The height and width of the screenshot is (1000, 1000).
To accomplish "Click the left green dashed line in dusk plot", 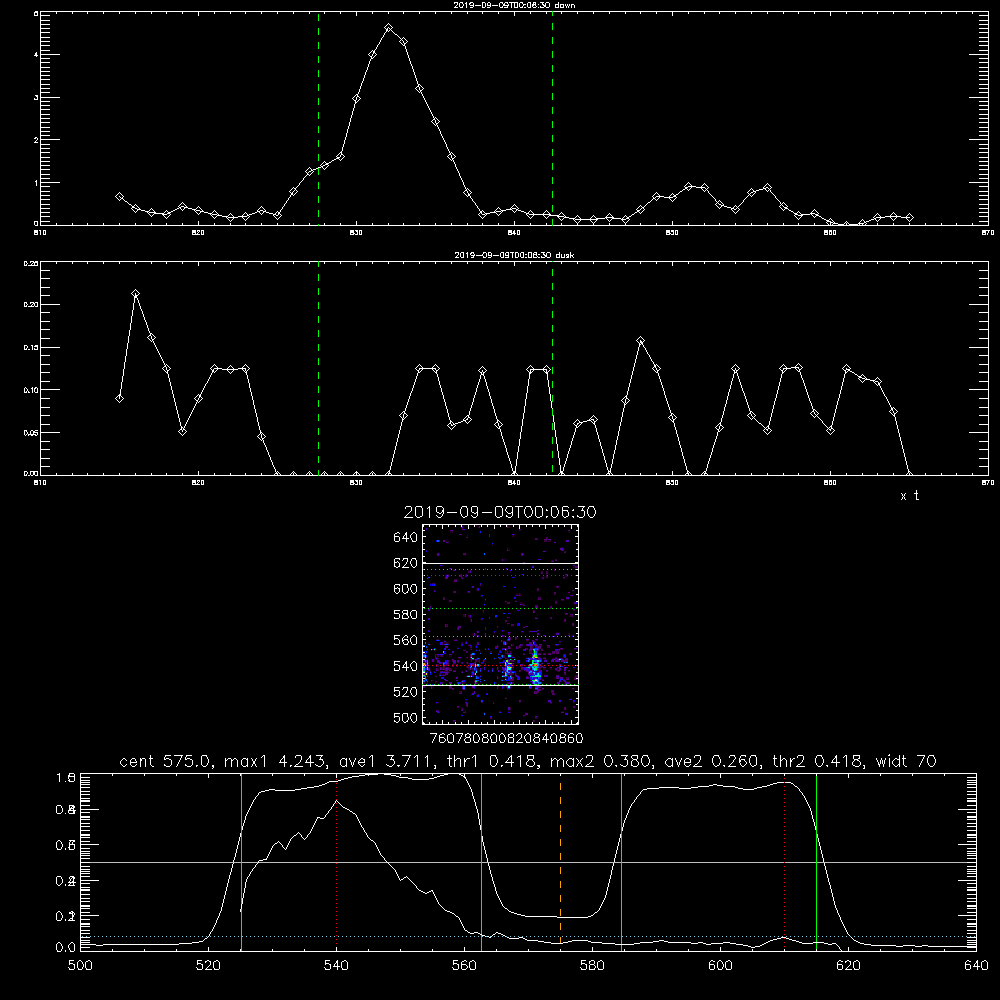I will point(318,368).
